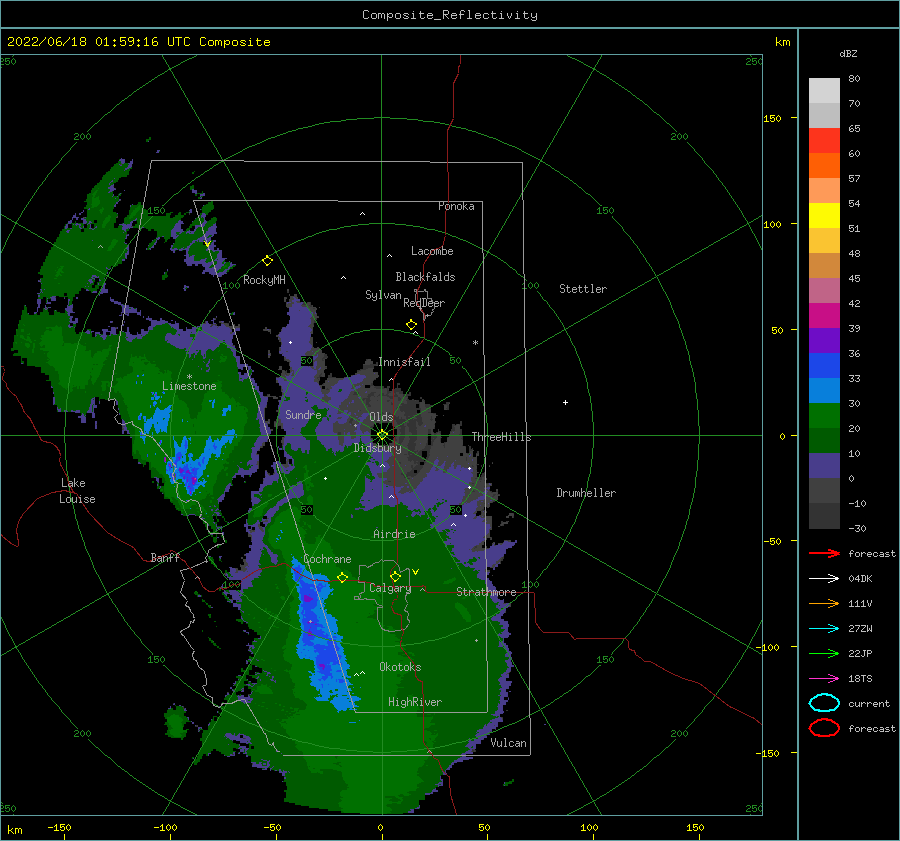Select the bright green 20-30 dBZ swatch
The image size is (900, 841).
pyautogui.click(x=824, y=416)
